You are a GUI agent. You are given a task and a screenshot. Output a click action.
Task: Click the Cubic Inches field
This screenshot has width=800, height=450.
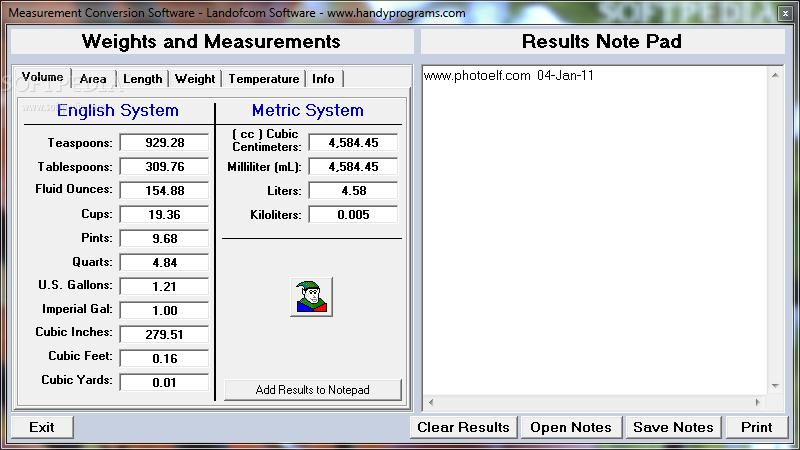tap(164, 334)
